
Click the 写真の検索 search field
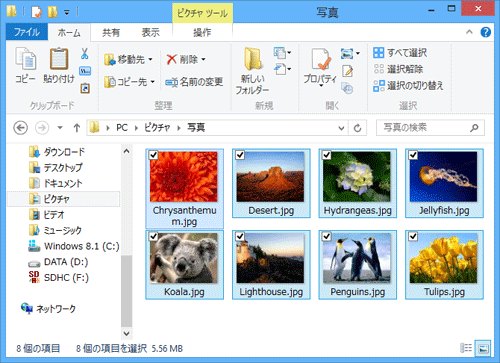click(x=430, y=128)
